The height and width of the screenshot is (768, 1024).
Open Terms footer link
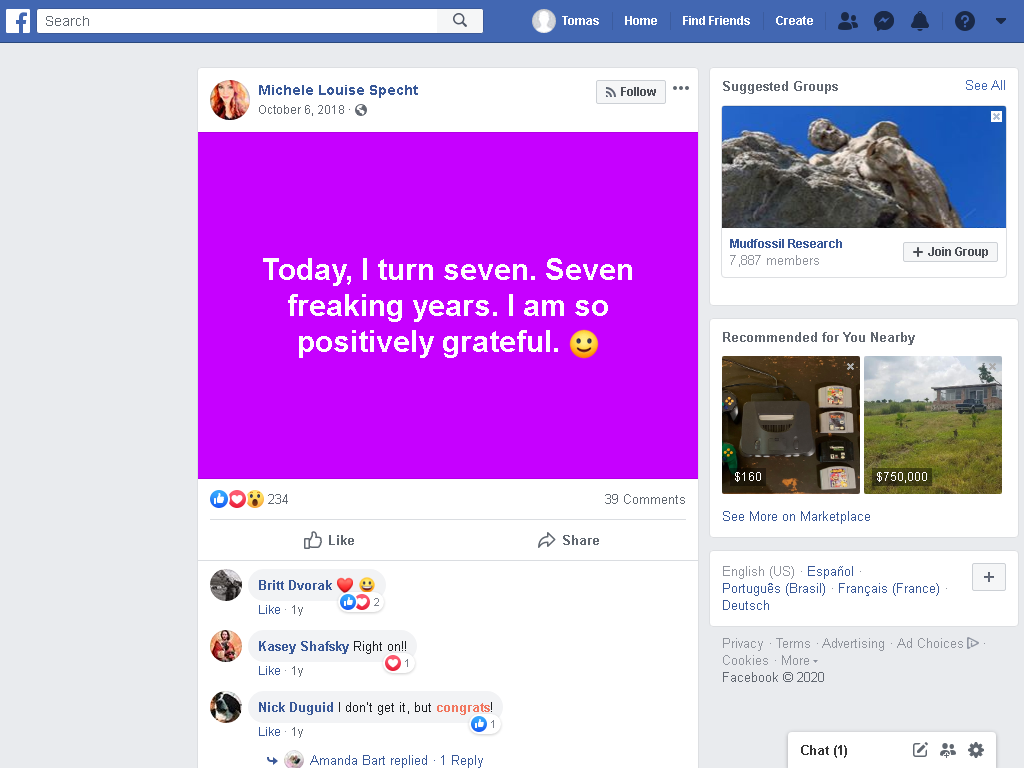793,643
